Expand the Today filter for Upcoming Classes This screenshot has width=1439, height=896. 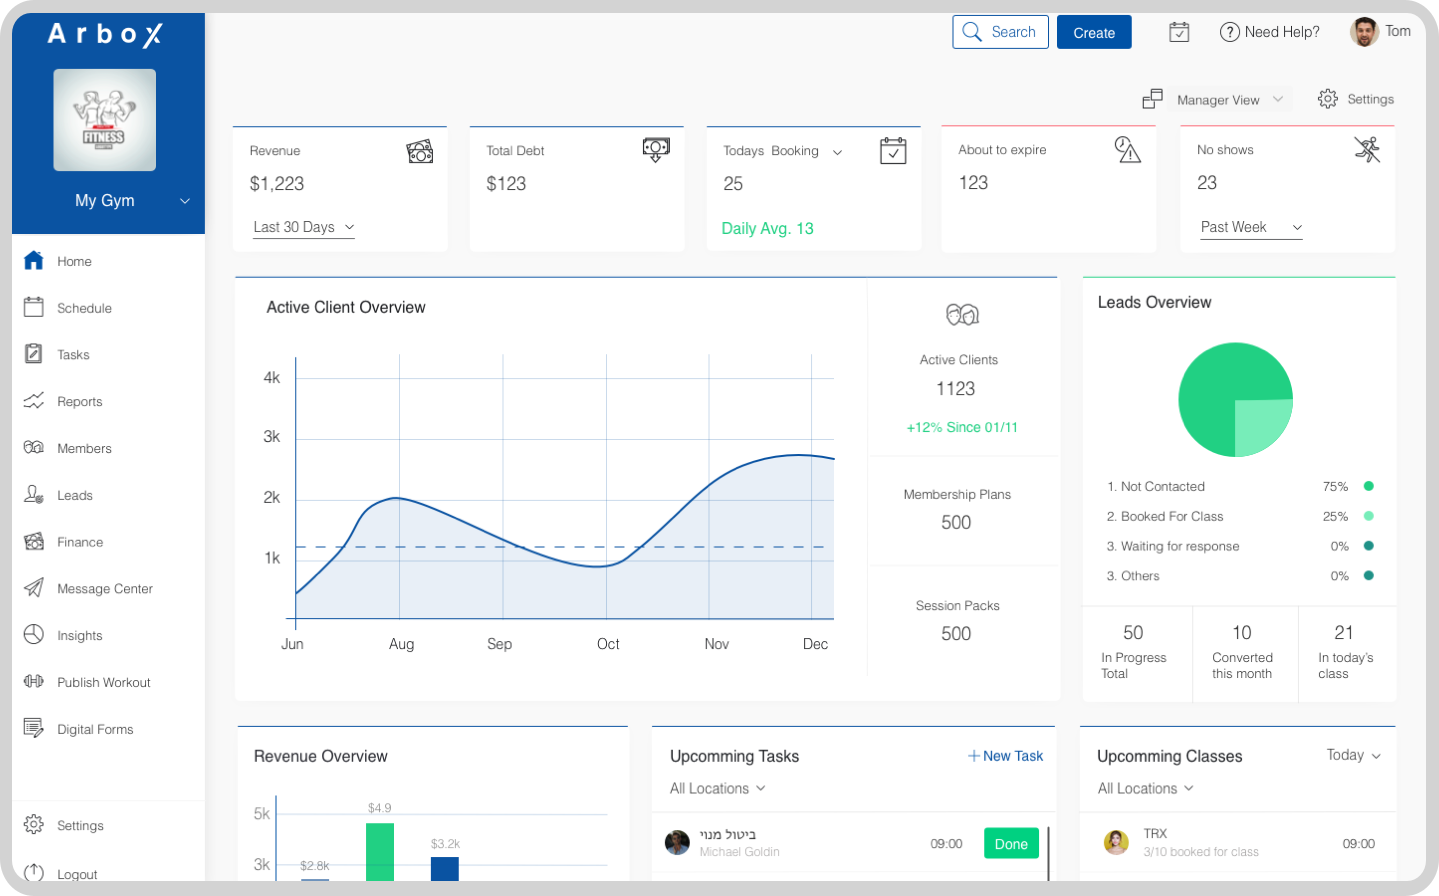[1352, 755]
